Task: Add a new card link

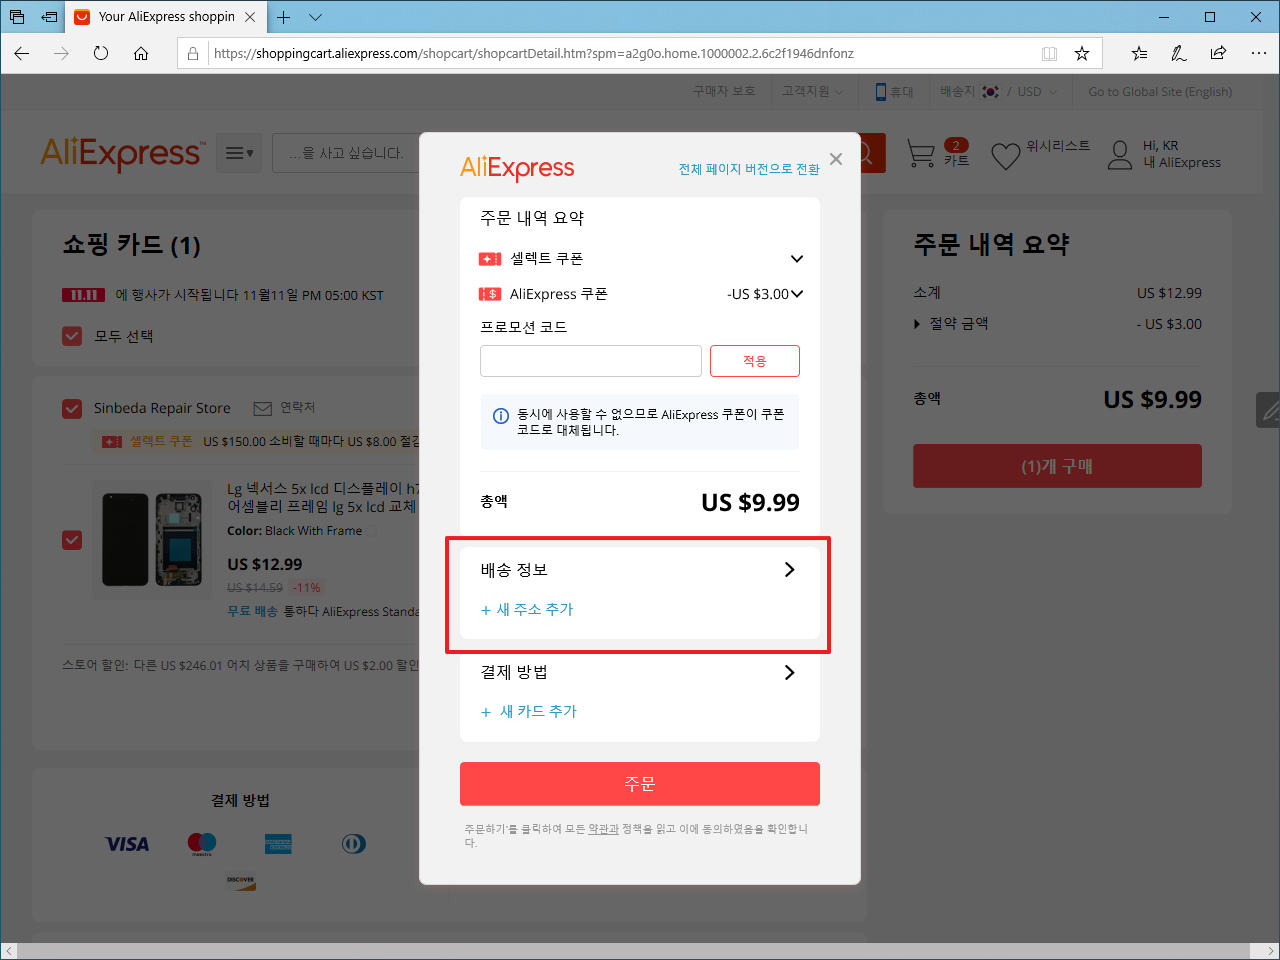Action: point(529,711)
